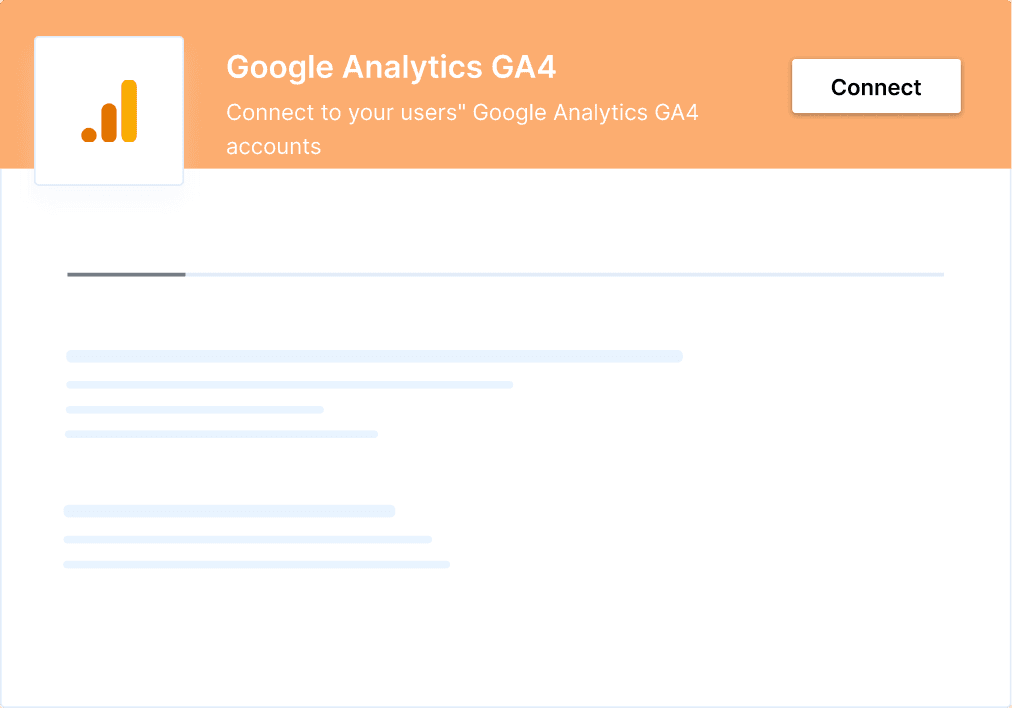Click the last line of the first placeholder group
This screenshot has height=708, width=1012.
tap(221, 434)
